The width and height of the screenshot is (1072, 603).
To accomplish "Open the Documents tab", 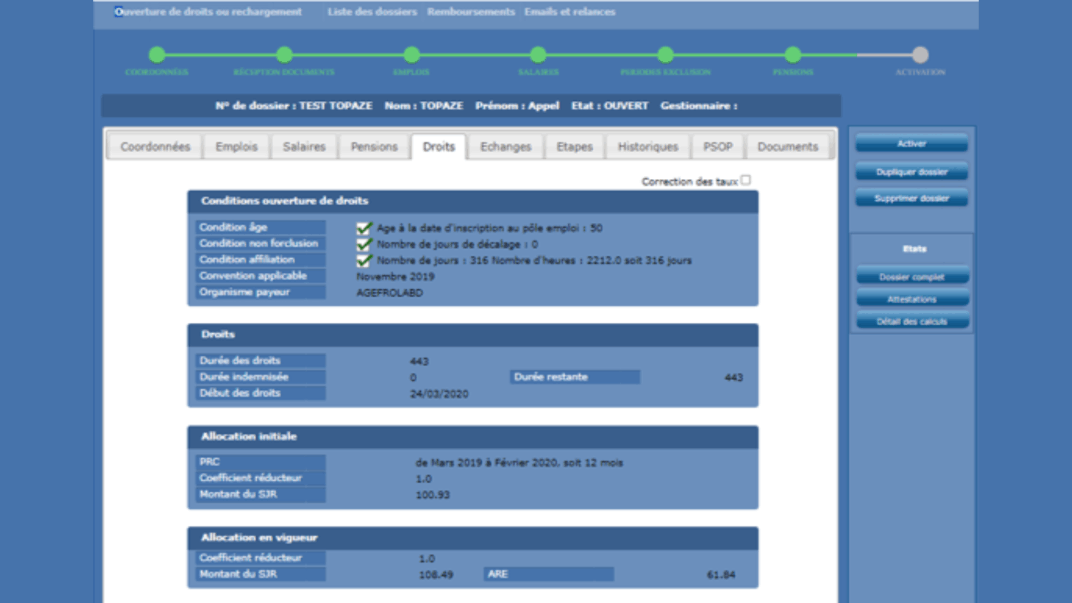I will coord(788,147).
